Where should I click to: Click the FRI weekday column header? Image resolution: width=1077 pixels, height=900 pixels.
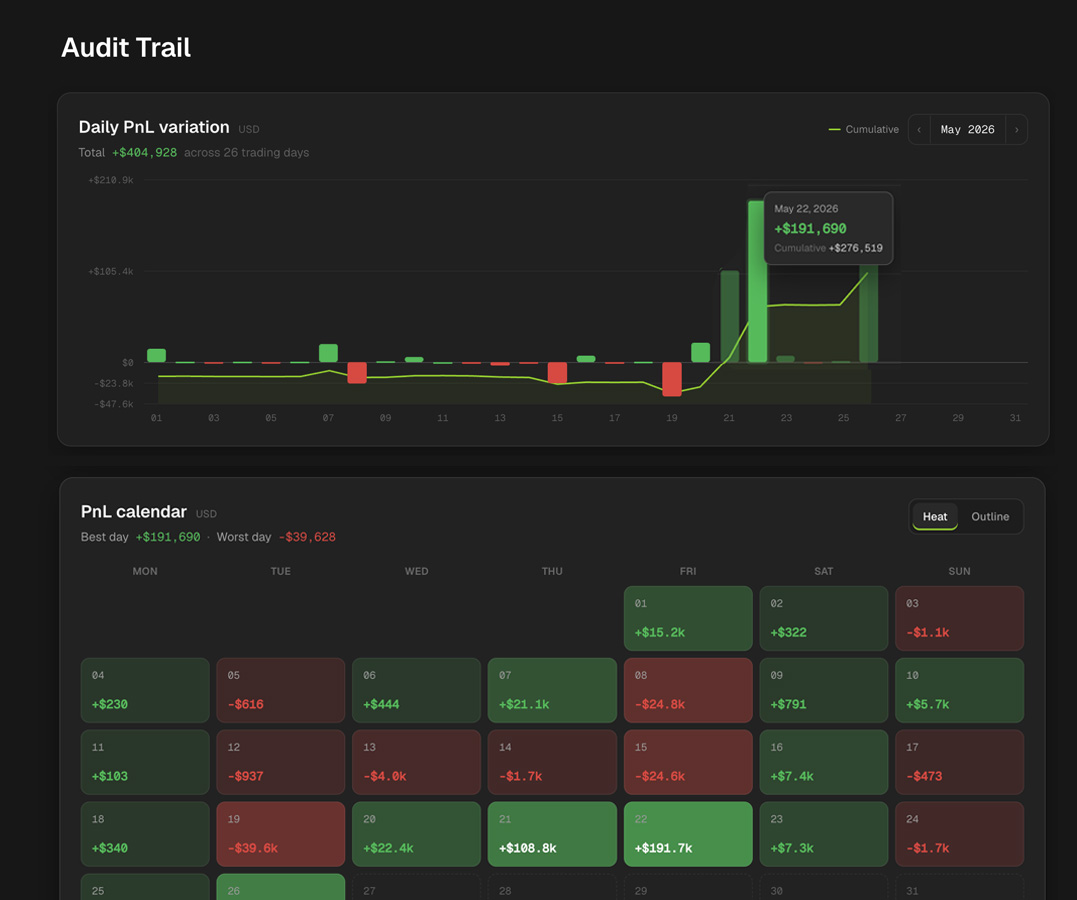click(x=688, y=571)
